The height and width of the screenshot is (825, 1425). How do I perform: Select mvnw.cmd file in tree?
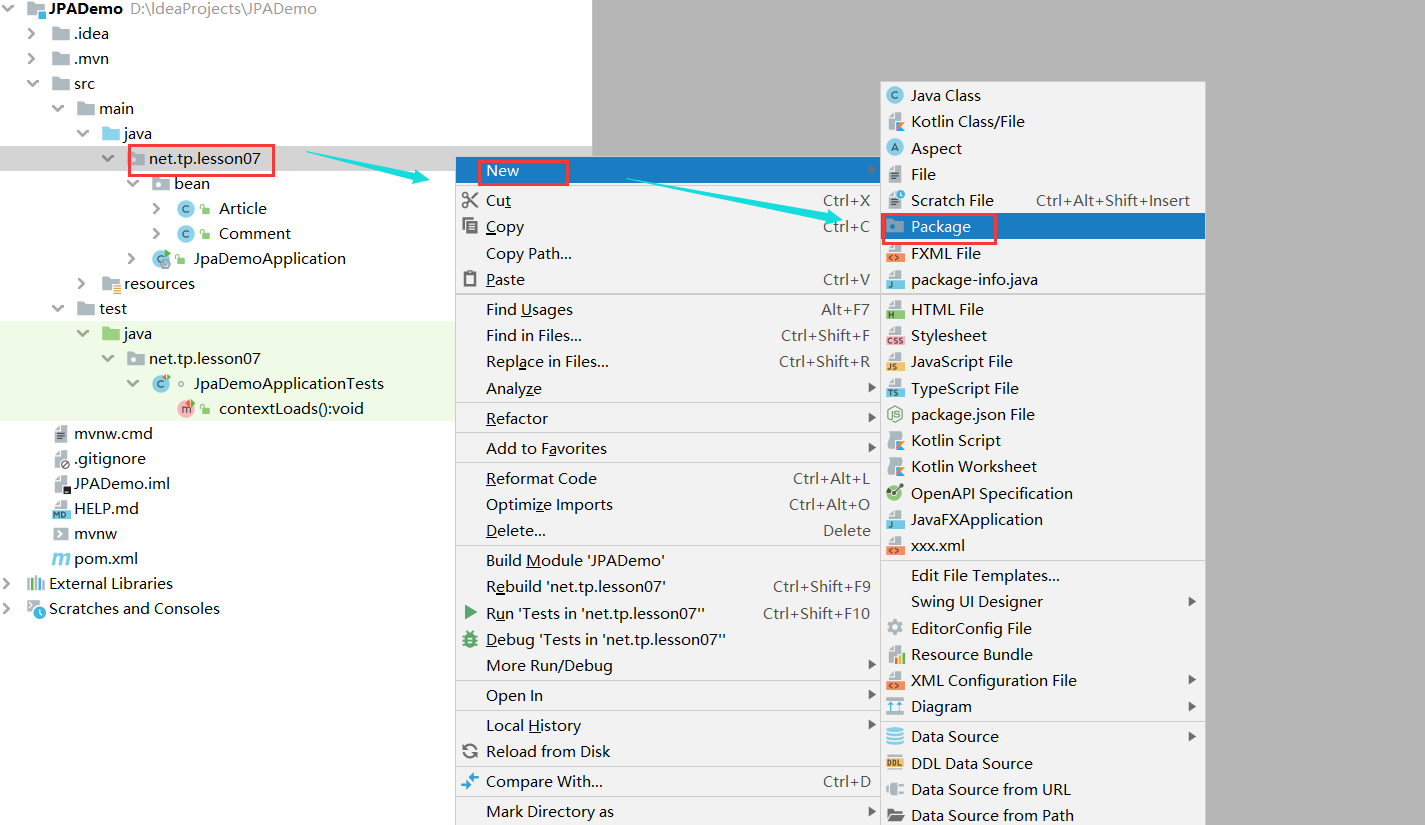tap(113, 434)
